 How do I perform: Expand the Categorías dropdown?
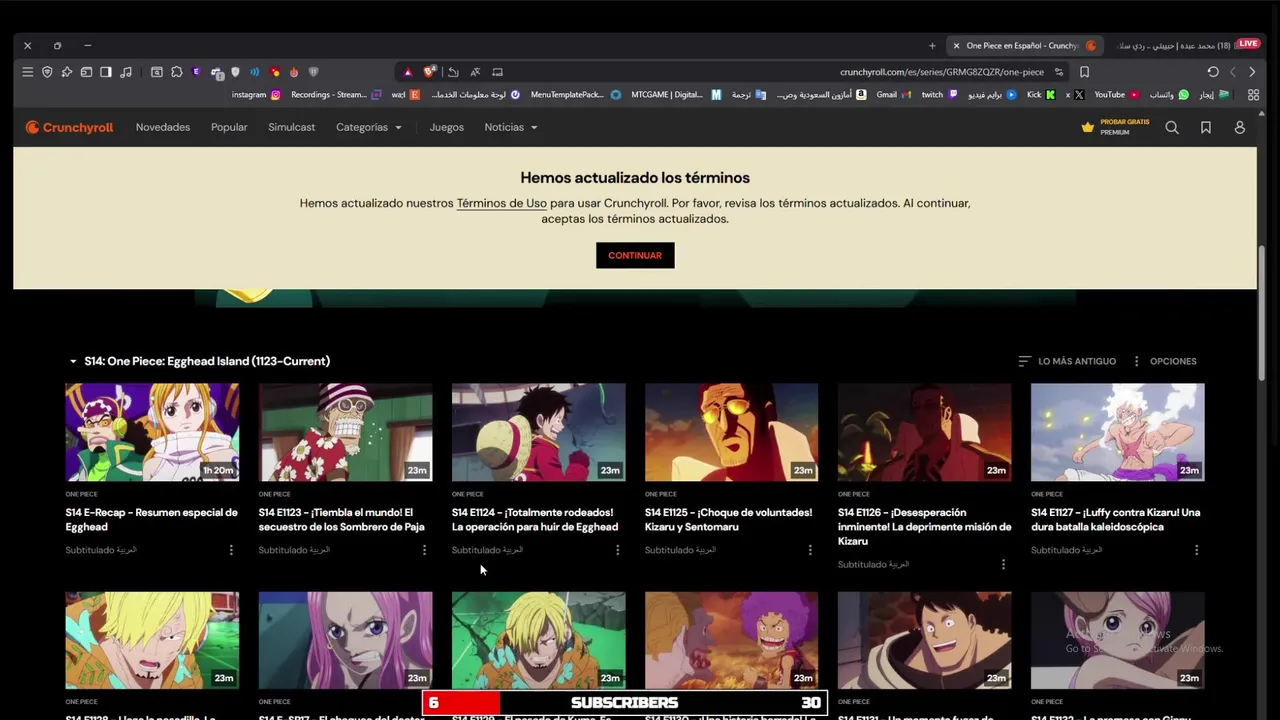pyautogui.click(x=369, y=127)
